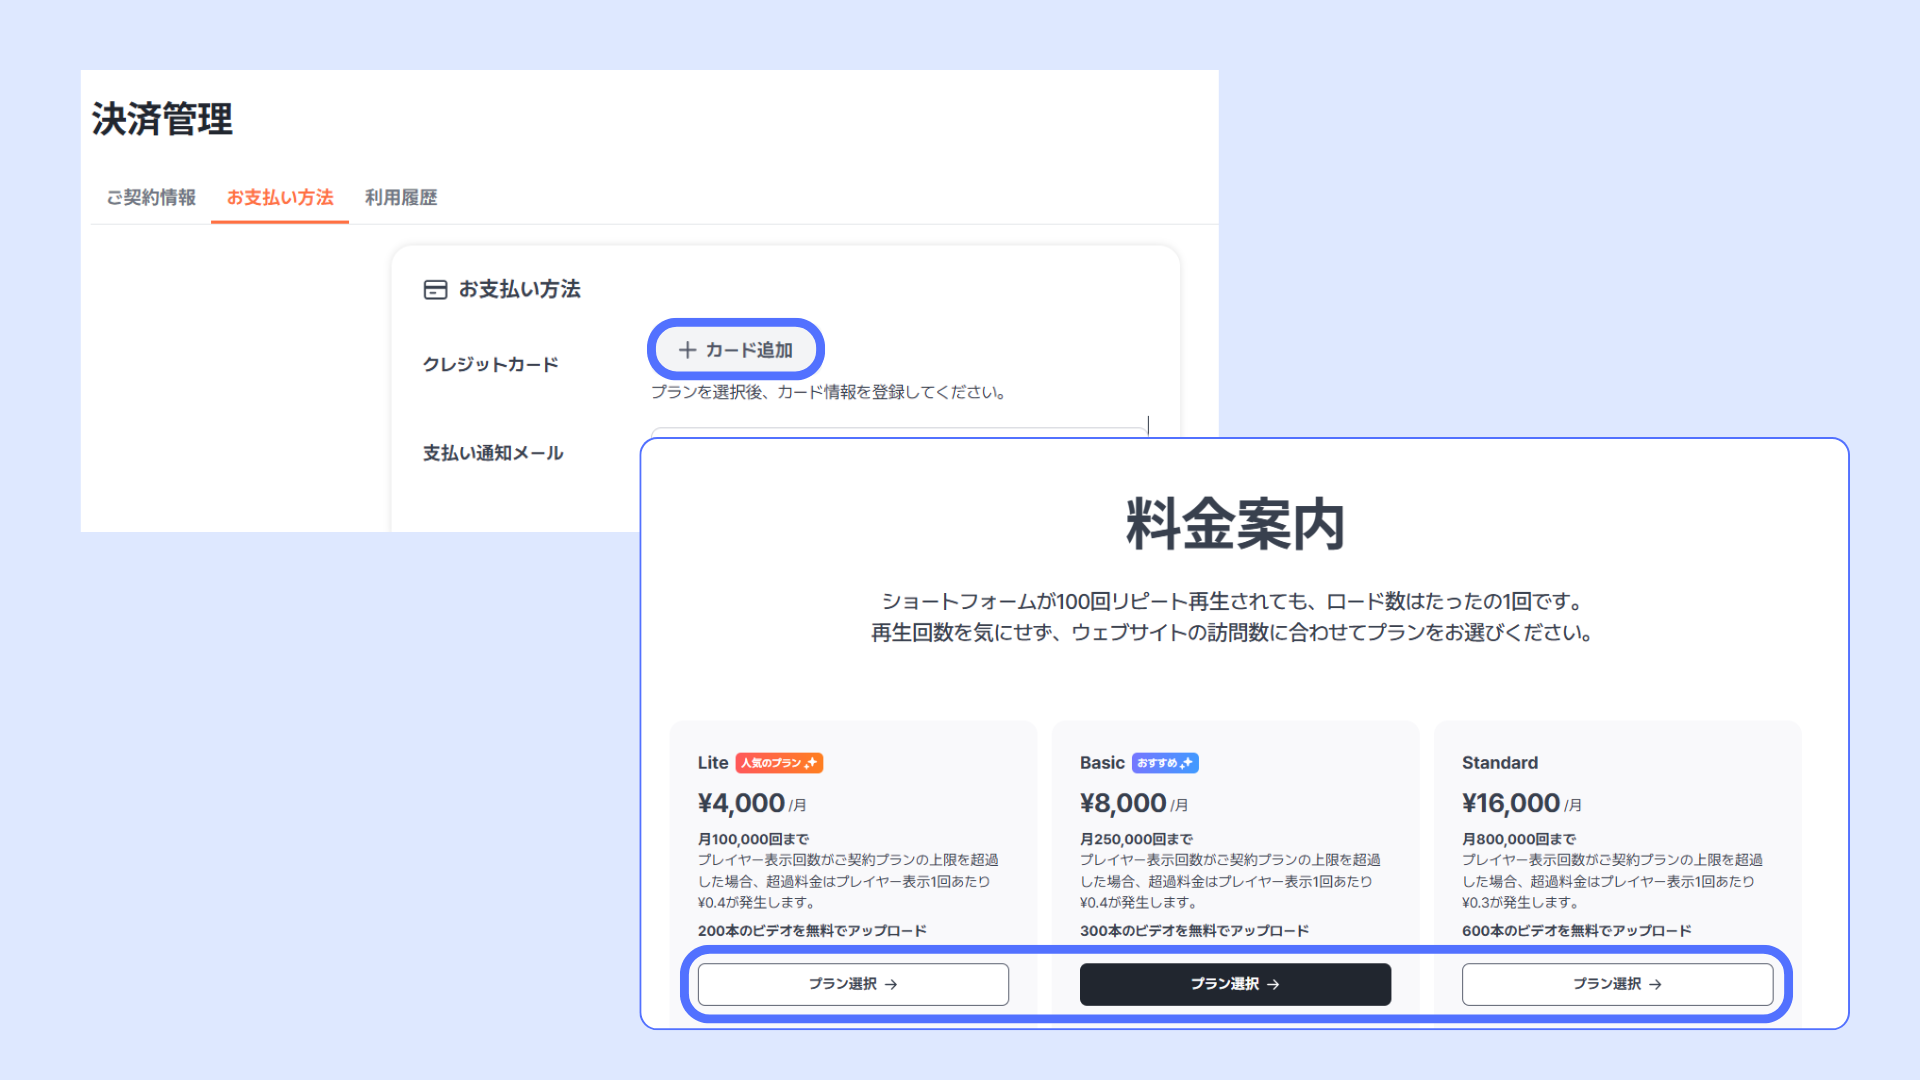This screenshot has height=1080, width=1920.
Task: Click the 支払い通知メール input field
Action: (x=898, y=434)
